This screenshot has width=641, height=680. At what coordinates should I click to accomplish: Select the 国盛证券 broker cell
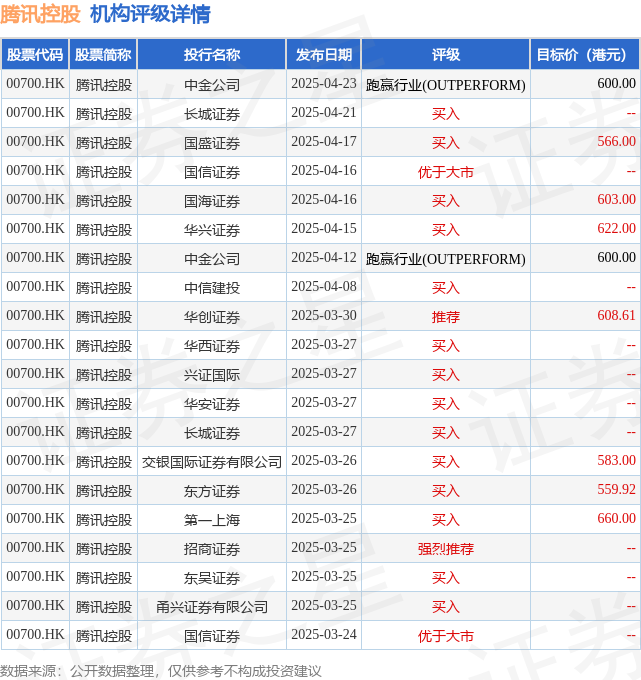212,143
